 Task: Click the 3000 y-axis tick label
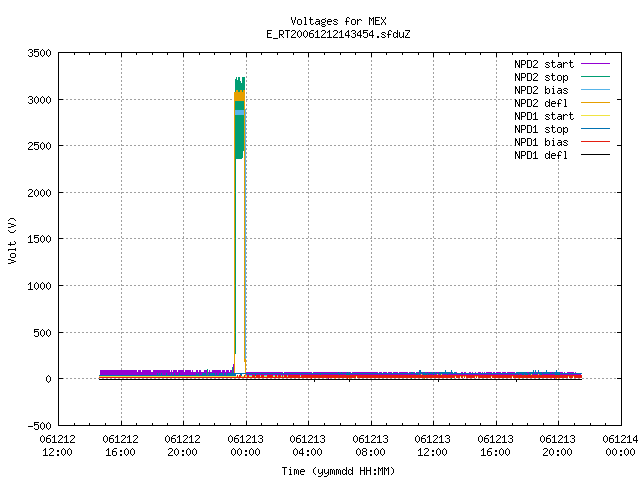(40, 100)
